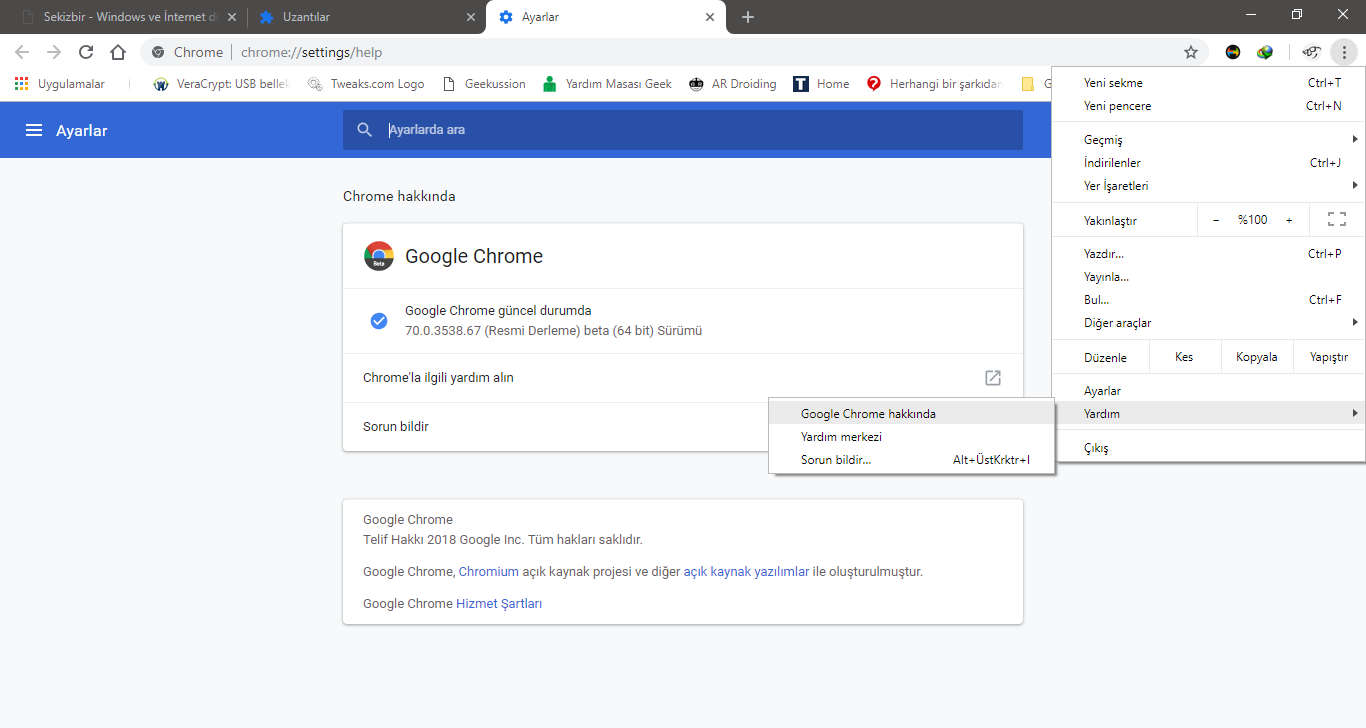Click Chrome'la ilgili yardım alın row

683,378
